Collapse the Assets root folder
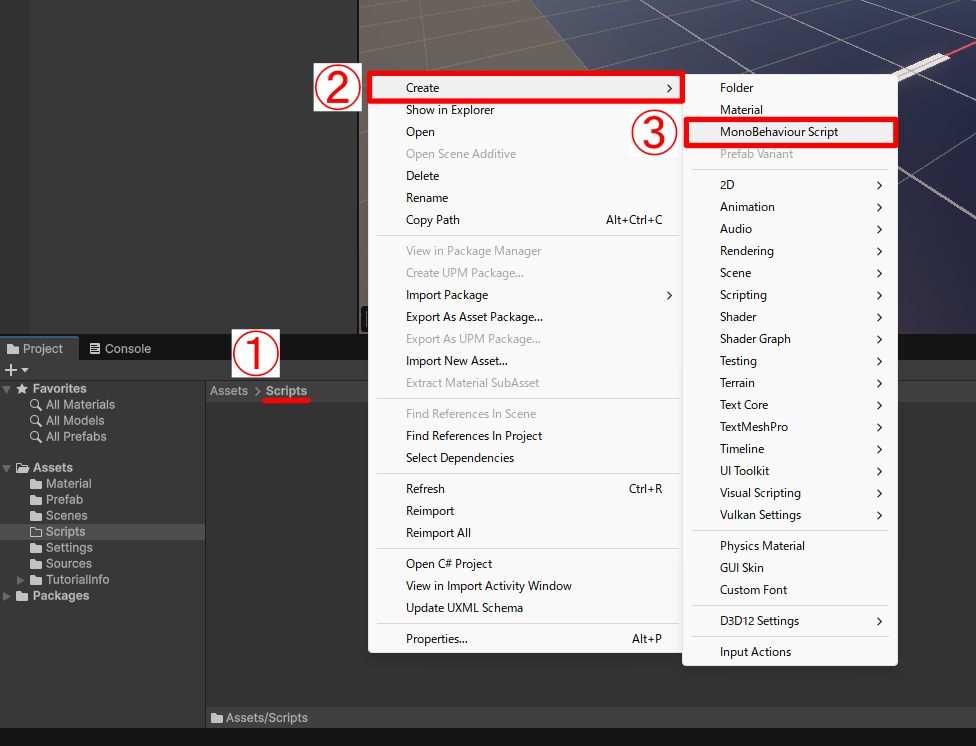The width and height of the screenshot is (976, 746). [x=8, y=468]
